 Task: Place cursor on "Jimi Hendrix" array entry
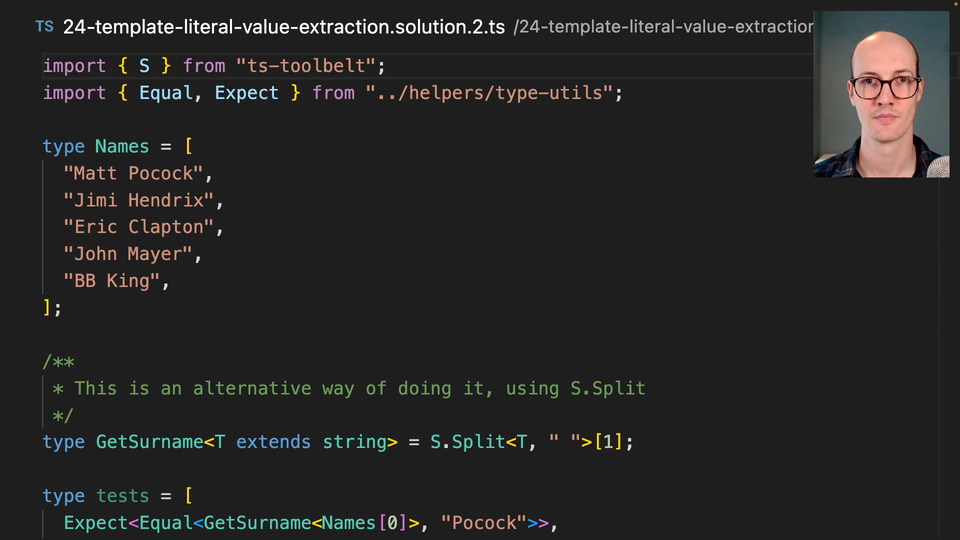138,201
